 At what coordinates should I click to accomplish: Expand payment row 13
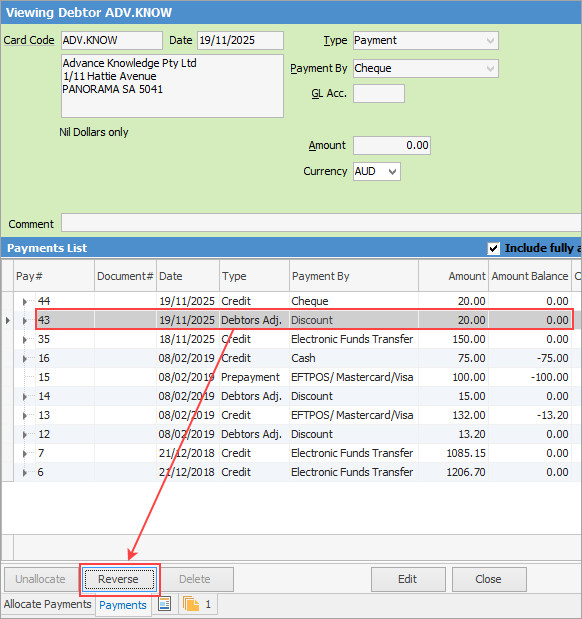25,415
